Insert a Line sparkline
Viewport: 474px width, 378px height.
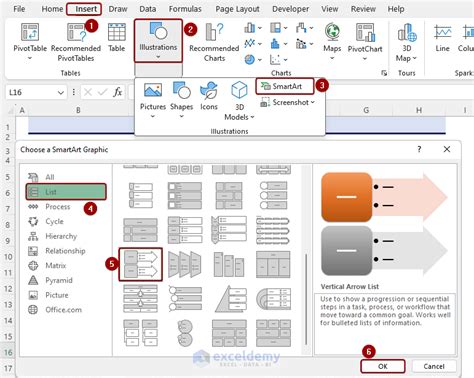click(442, 38)
